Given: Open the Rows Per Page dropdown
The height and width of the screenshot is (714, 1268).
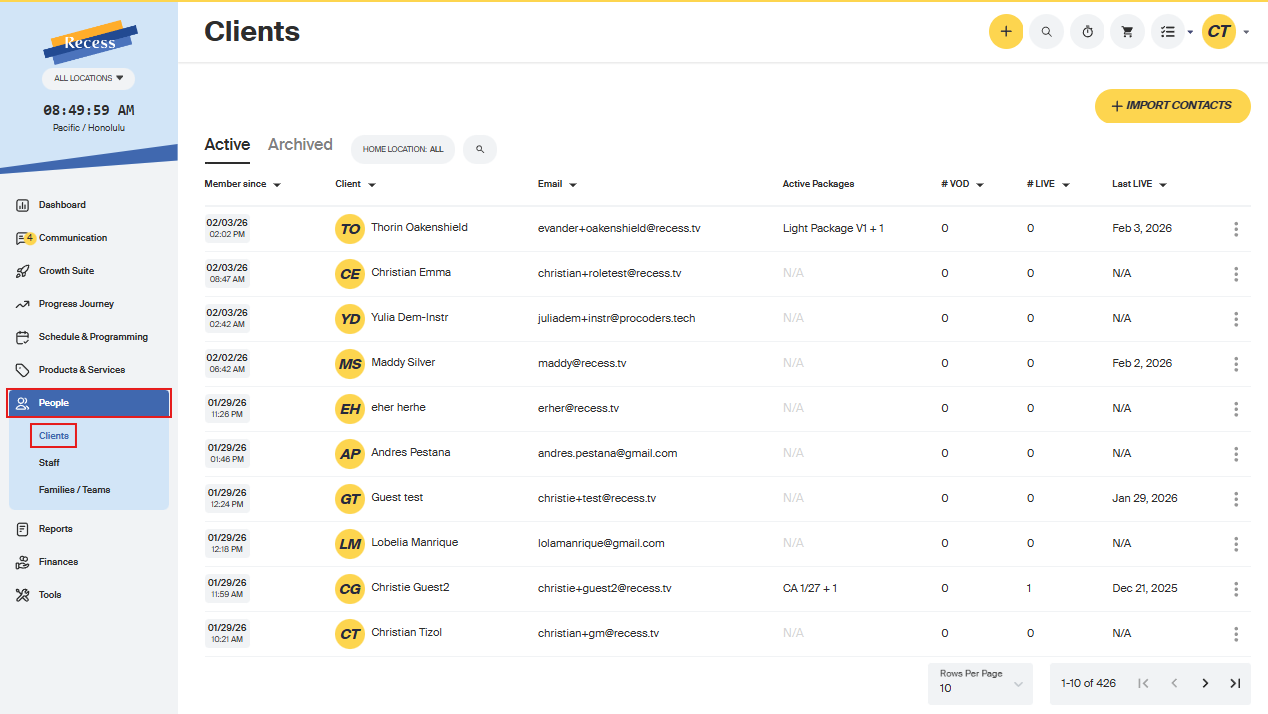Looking at the screenshot, I should (981, 682).
